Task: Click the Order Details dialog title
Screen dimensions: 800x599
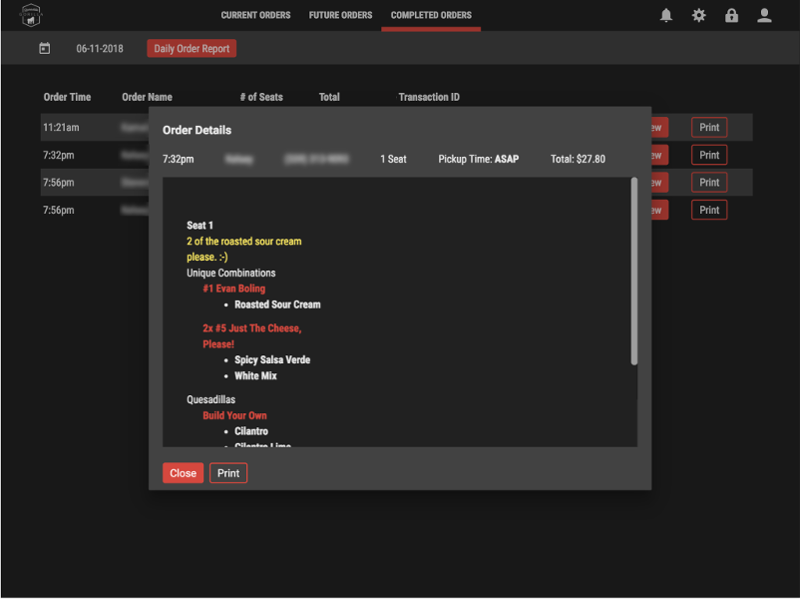Action: coord(197,130)
